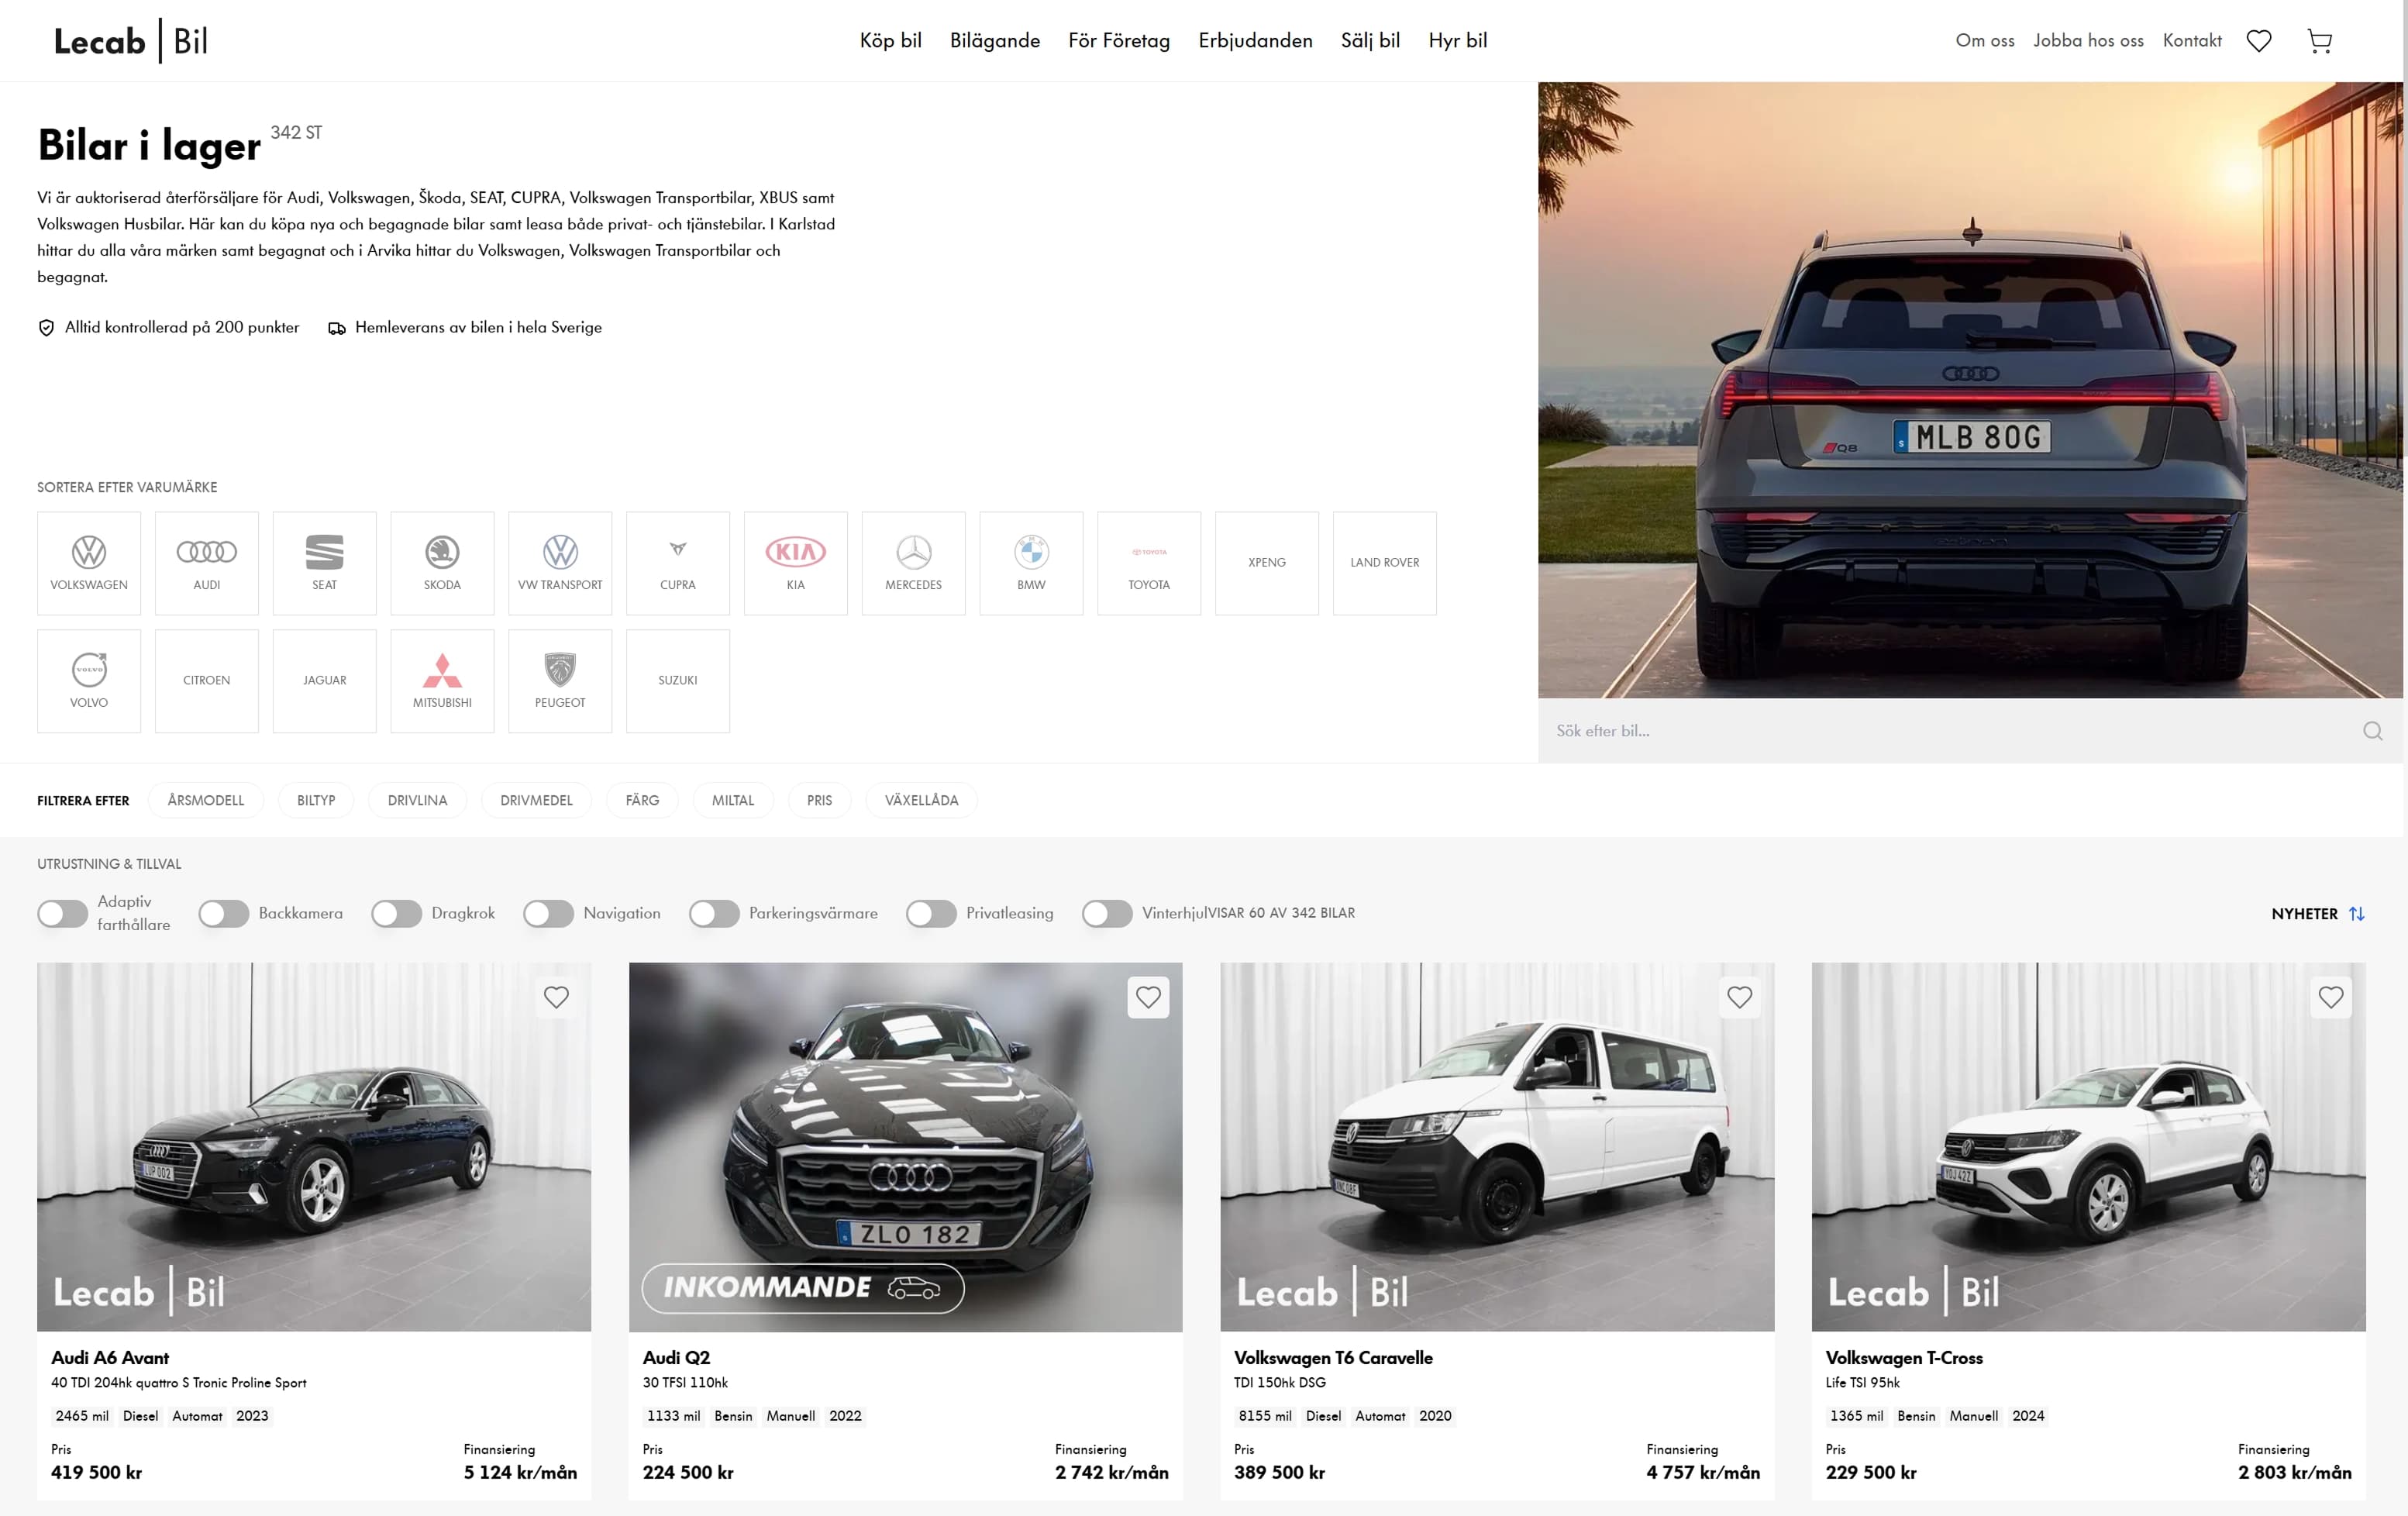Expand the Färg filter
The image size is (2408, 1516).
coord(642,800)
